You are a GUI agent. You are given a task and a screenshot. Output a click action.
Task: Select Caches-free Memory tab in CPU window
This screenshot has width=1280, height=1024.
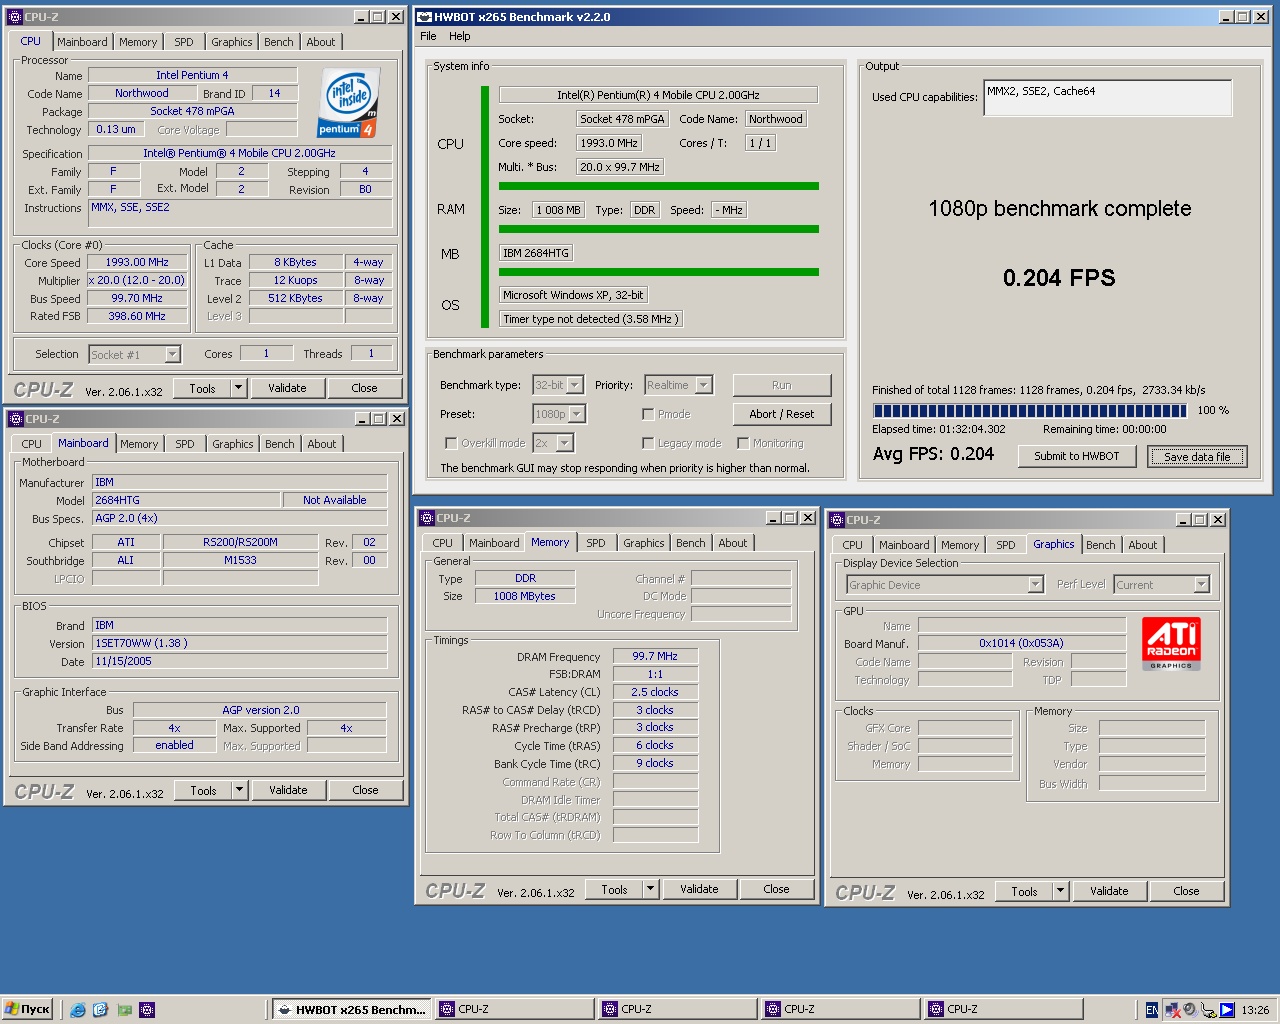tap(138, 42)
